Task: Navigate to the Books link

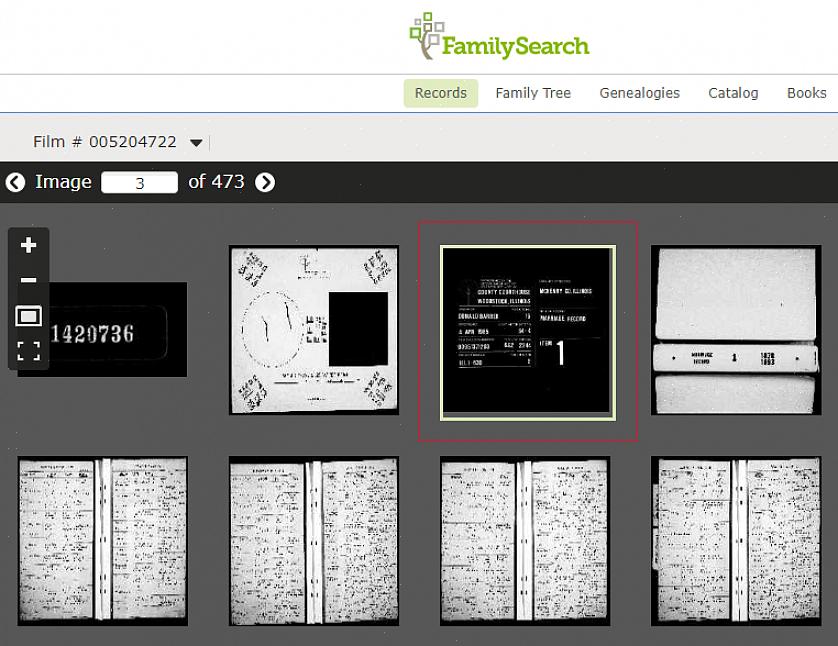Action: pyautogui.click(x=806, y=93)
